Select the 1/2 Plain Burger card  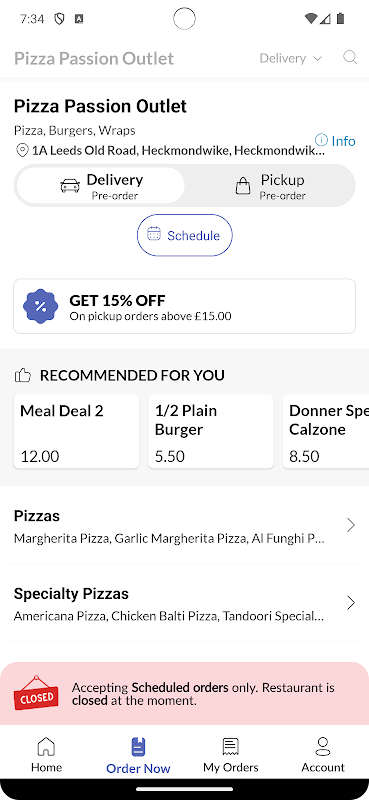coord(211,432)
